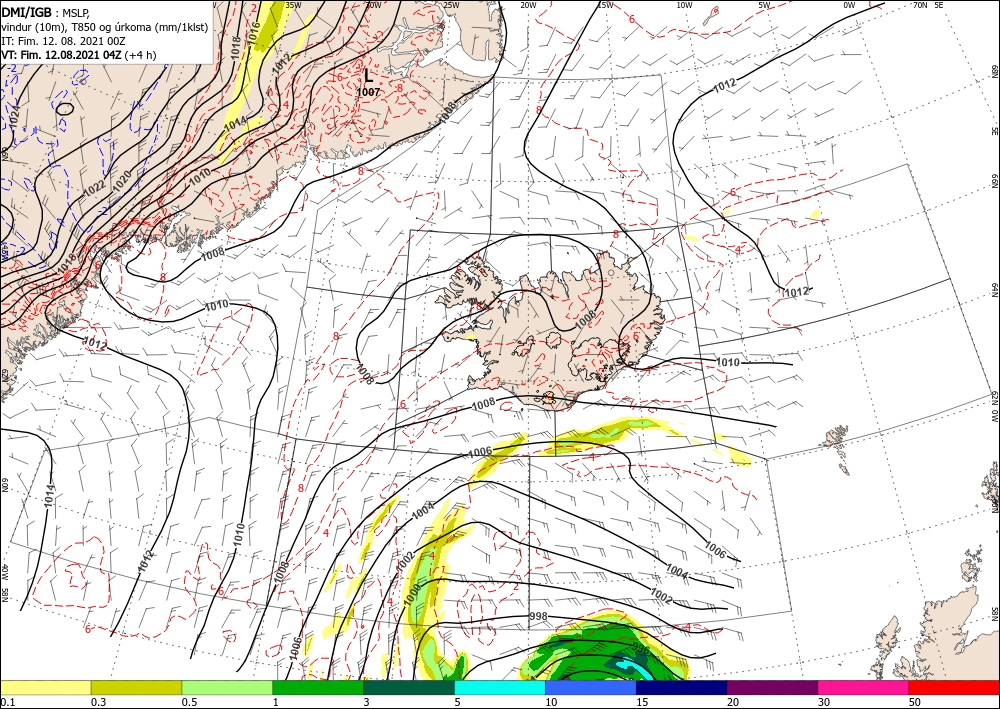Click the '50' legend scale value

[915, 702]
